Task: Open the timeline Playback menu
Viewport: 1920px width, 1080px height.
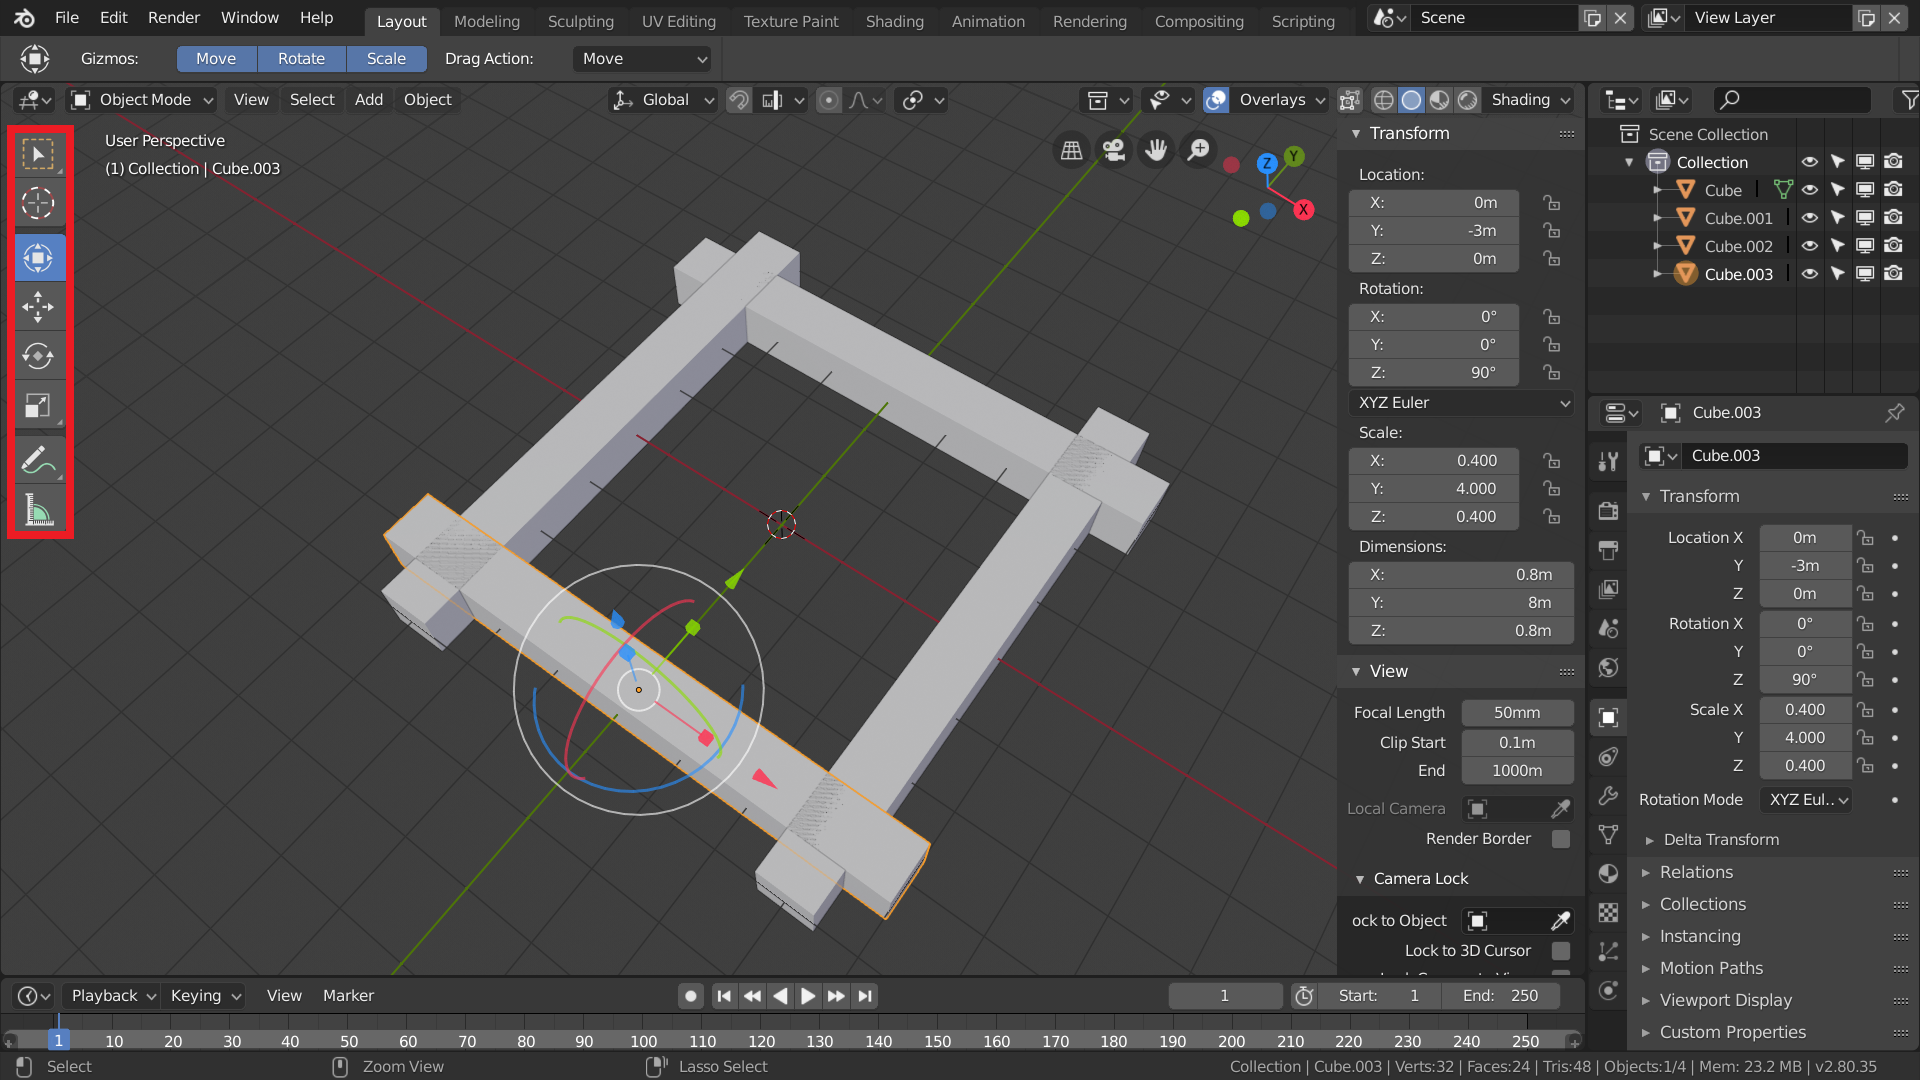Action: click(112, 996)
